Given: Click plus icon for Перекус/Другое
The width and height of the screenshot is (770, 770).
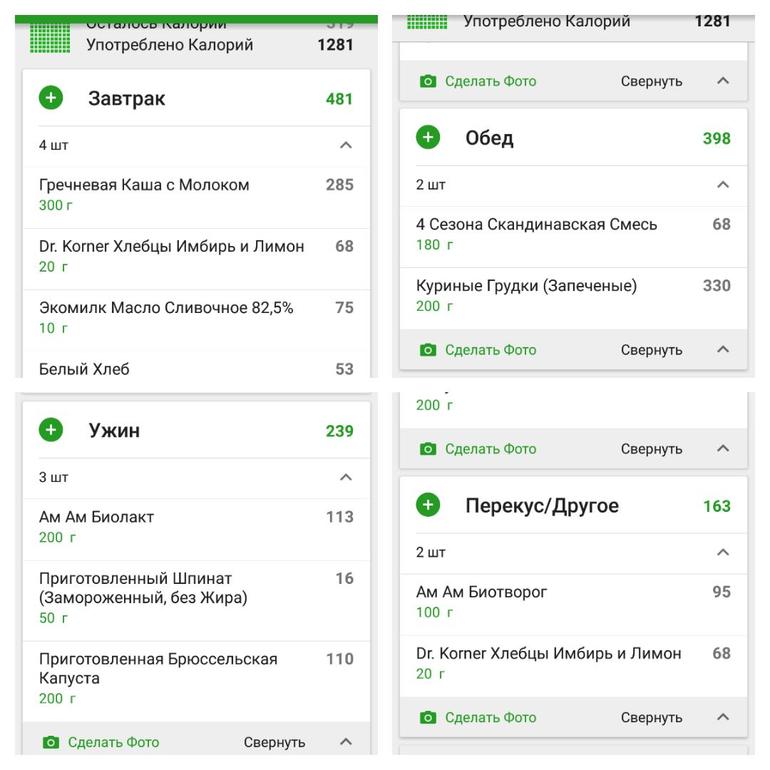Looking at the screenshot, I should pyautogui.click(x=428, y=505).
